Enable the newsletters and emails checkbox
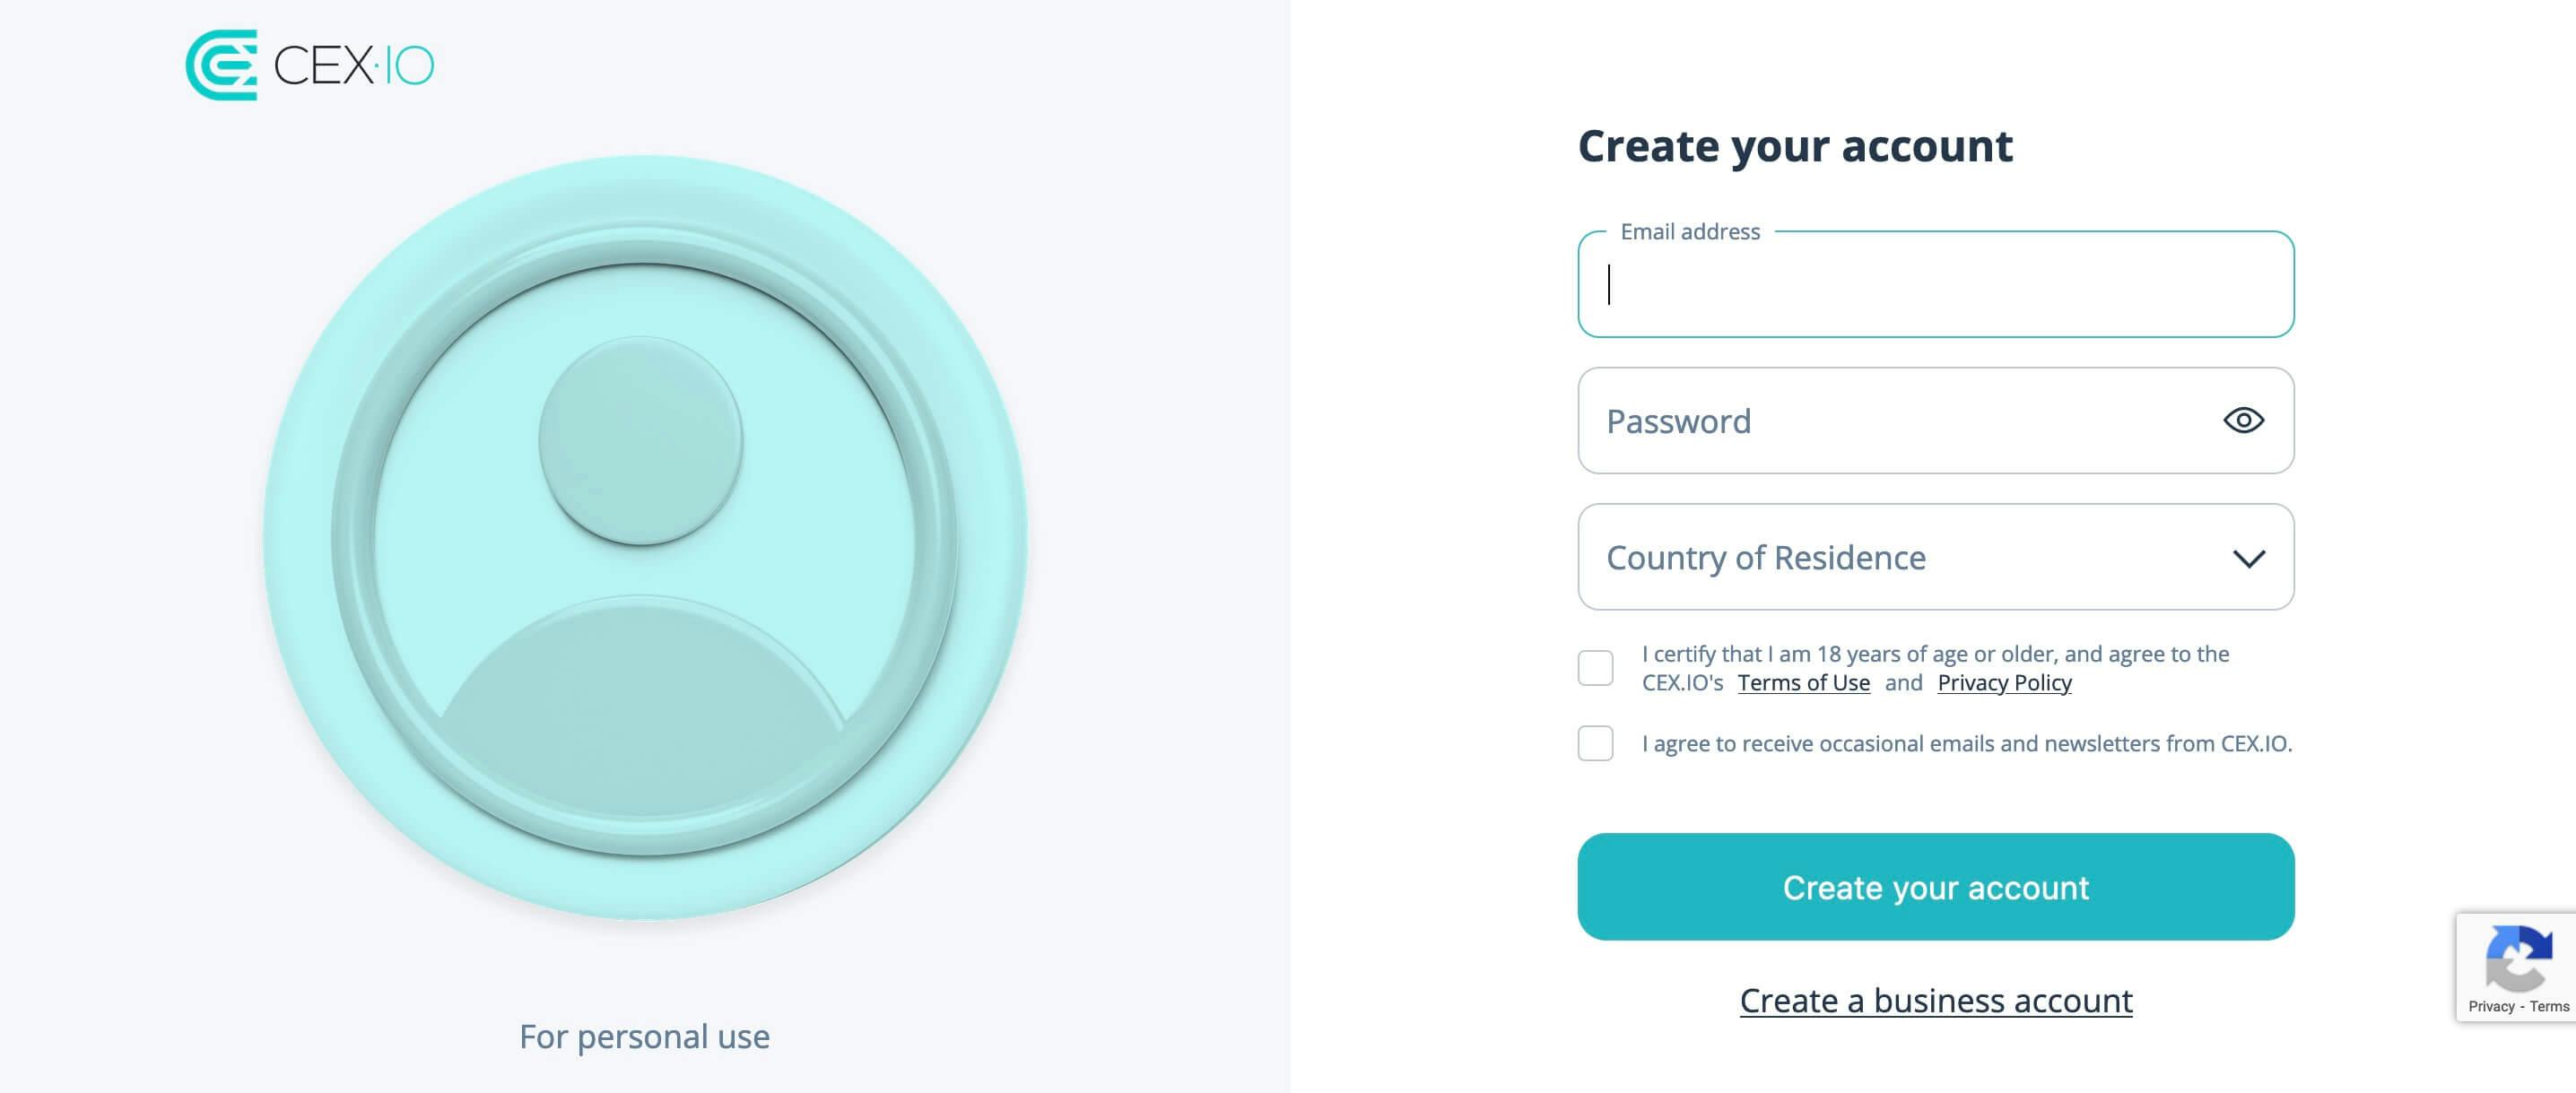Screen dimensions: 2576x1093 click(1595, 743)
